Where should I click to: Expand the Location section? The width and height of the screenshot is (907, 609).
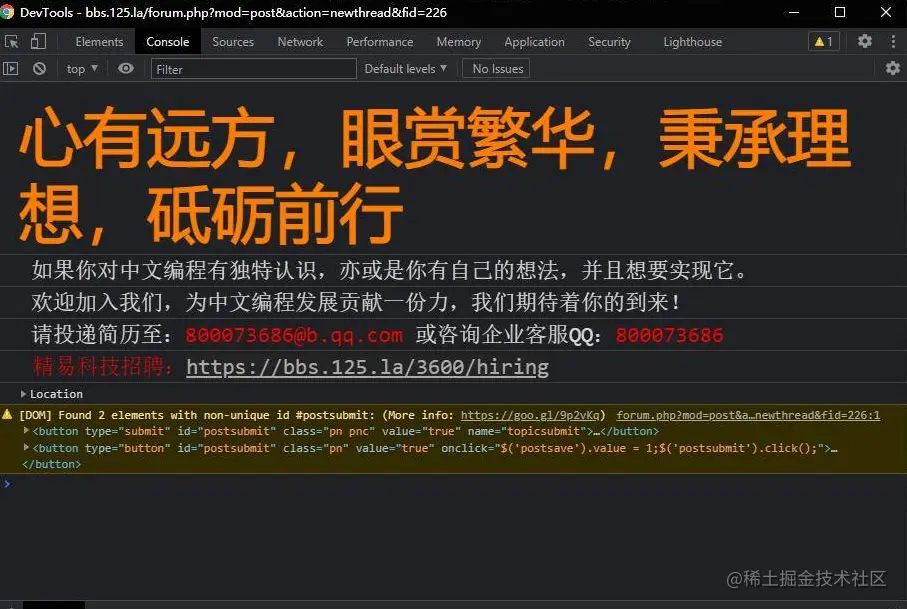click(24, 393)
